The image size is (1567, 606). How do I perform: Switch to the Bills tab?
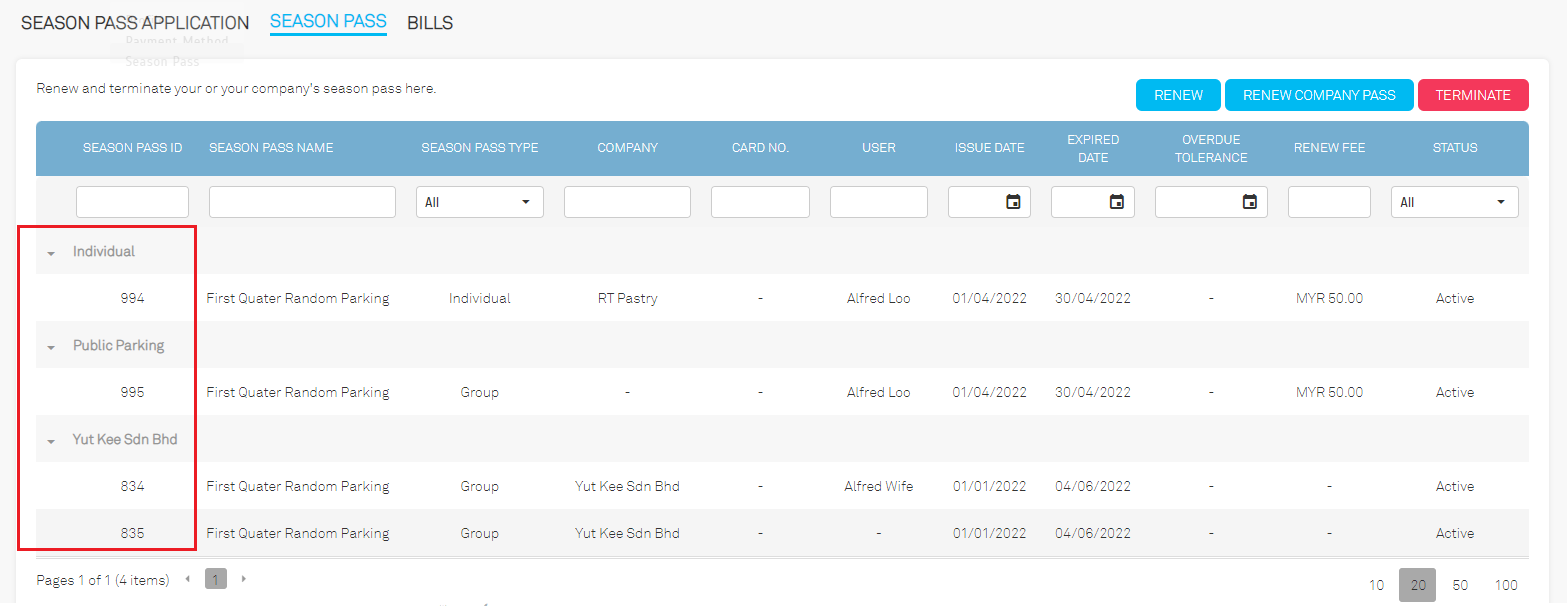pos(430,23)
